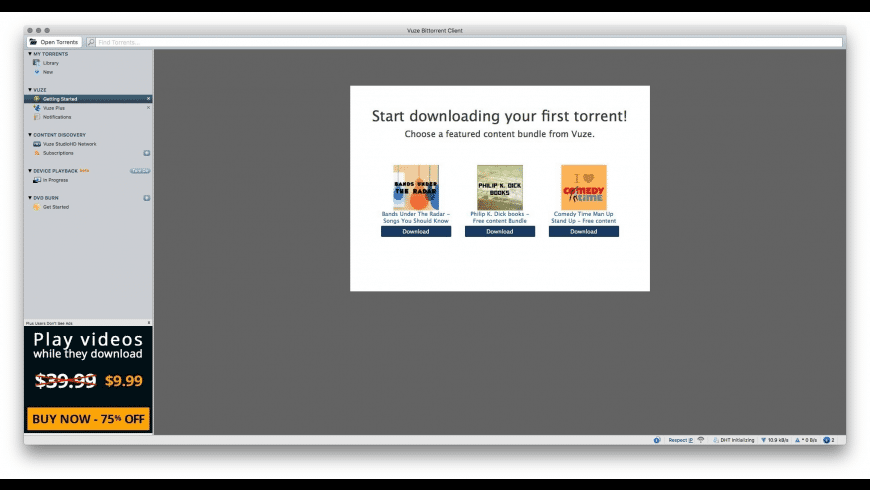Click the add button beside DVD Burn
This screenshot has width=870, height=490.
[x=146, y=198]
